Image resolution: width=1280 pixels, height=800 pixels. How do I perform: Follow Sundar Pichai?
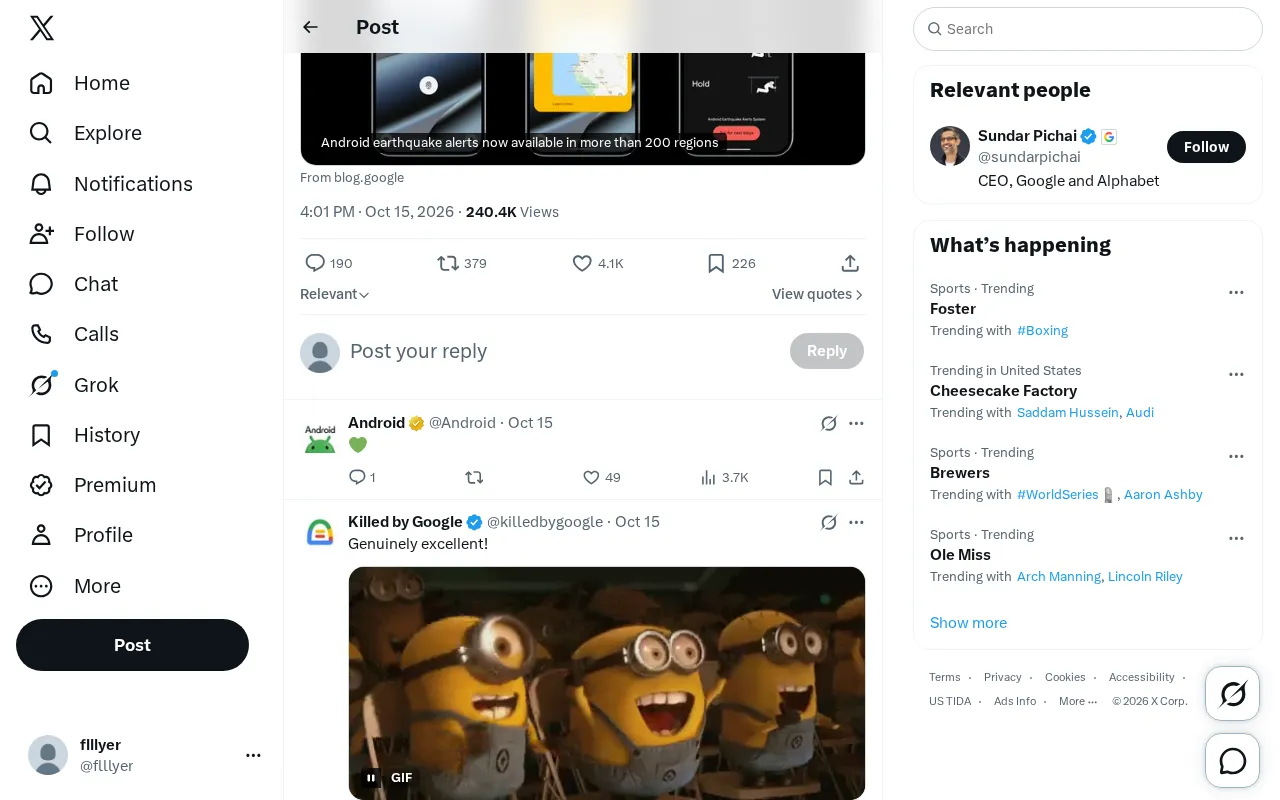pyautogui.click(x=1206, y=147)
